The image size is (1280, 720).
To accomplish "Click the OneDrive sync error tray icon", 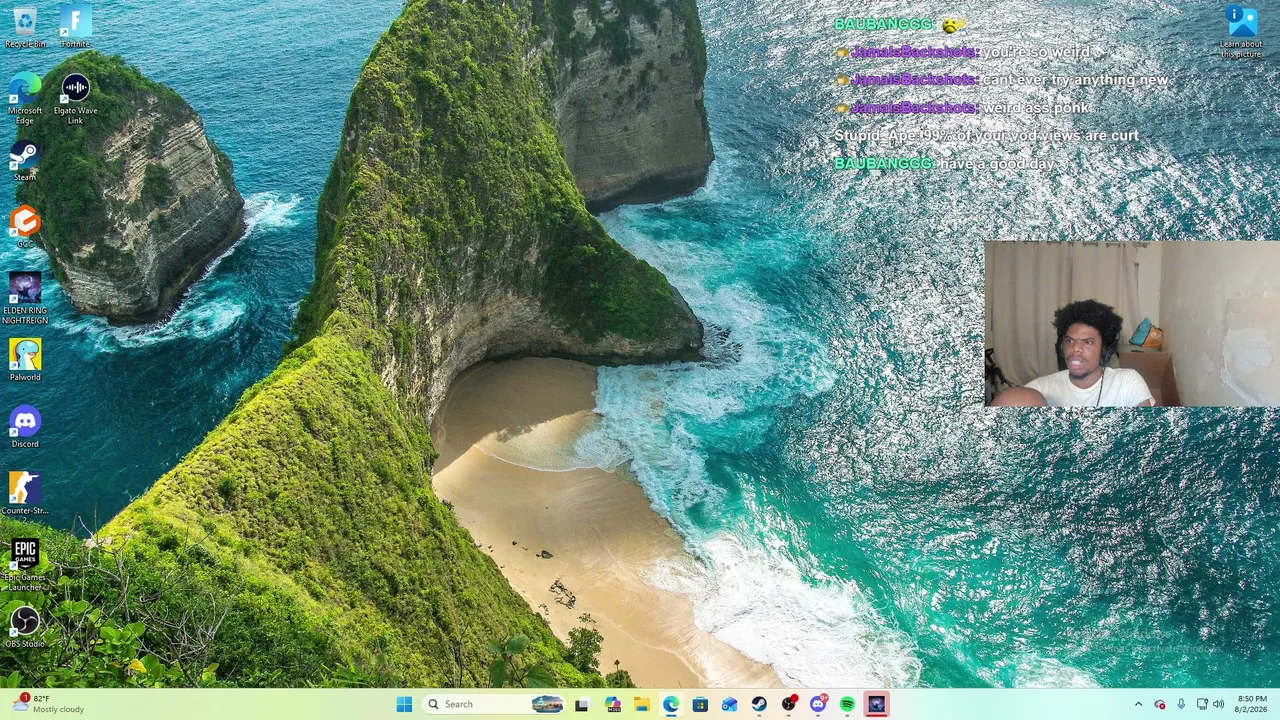I will 1160,704.
